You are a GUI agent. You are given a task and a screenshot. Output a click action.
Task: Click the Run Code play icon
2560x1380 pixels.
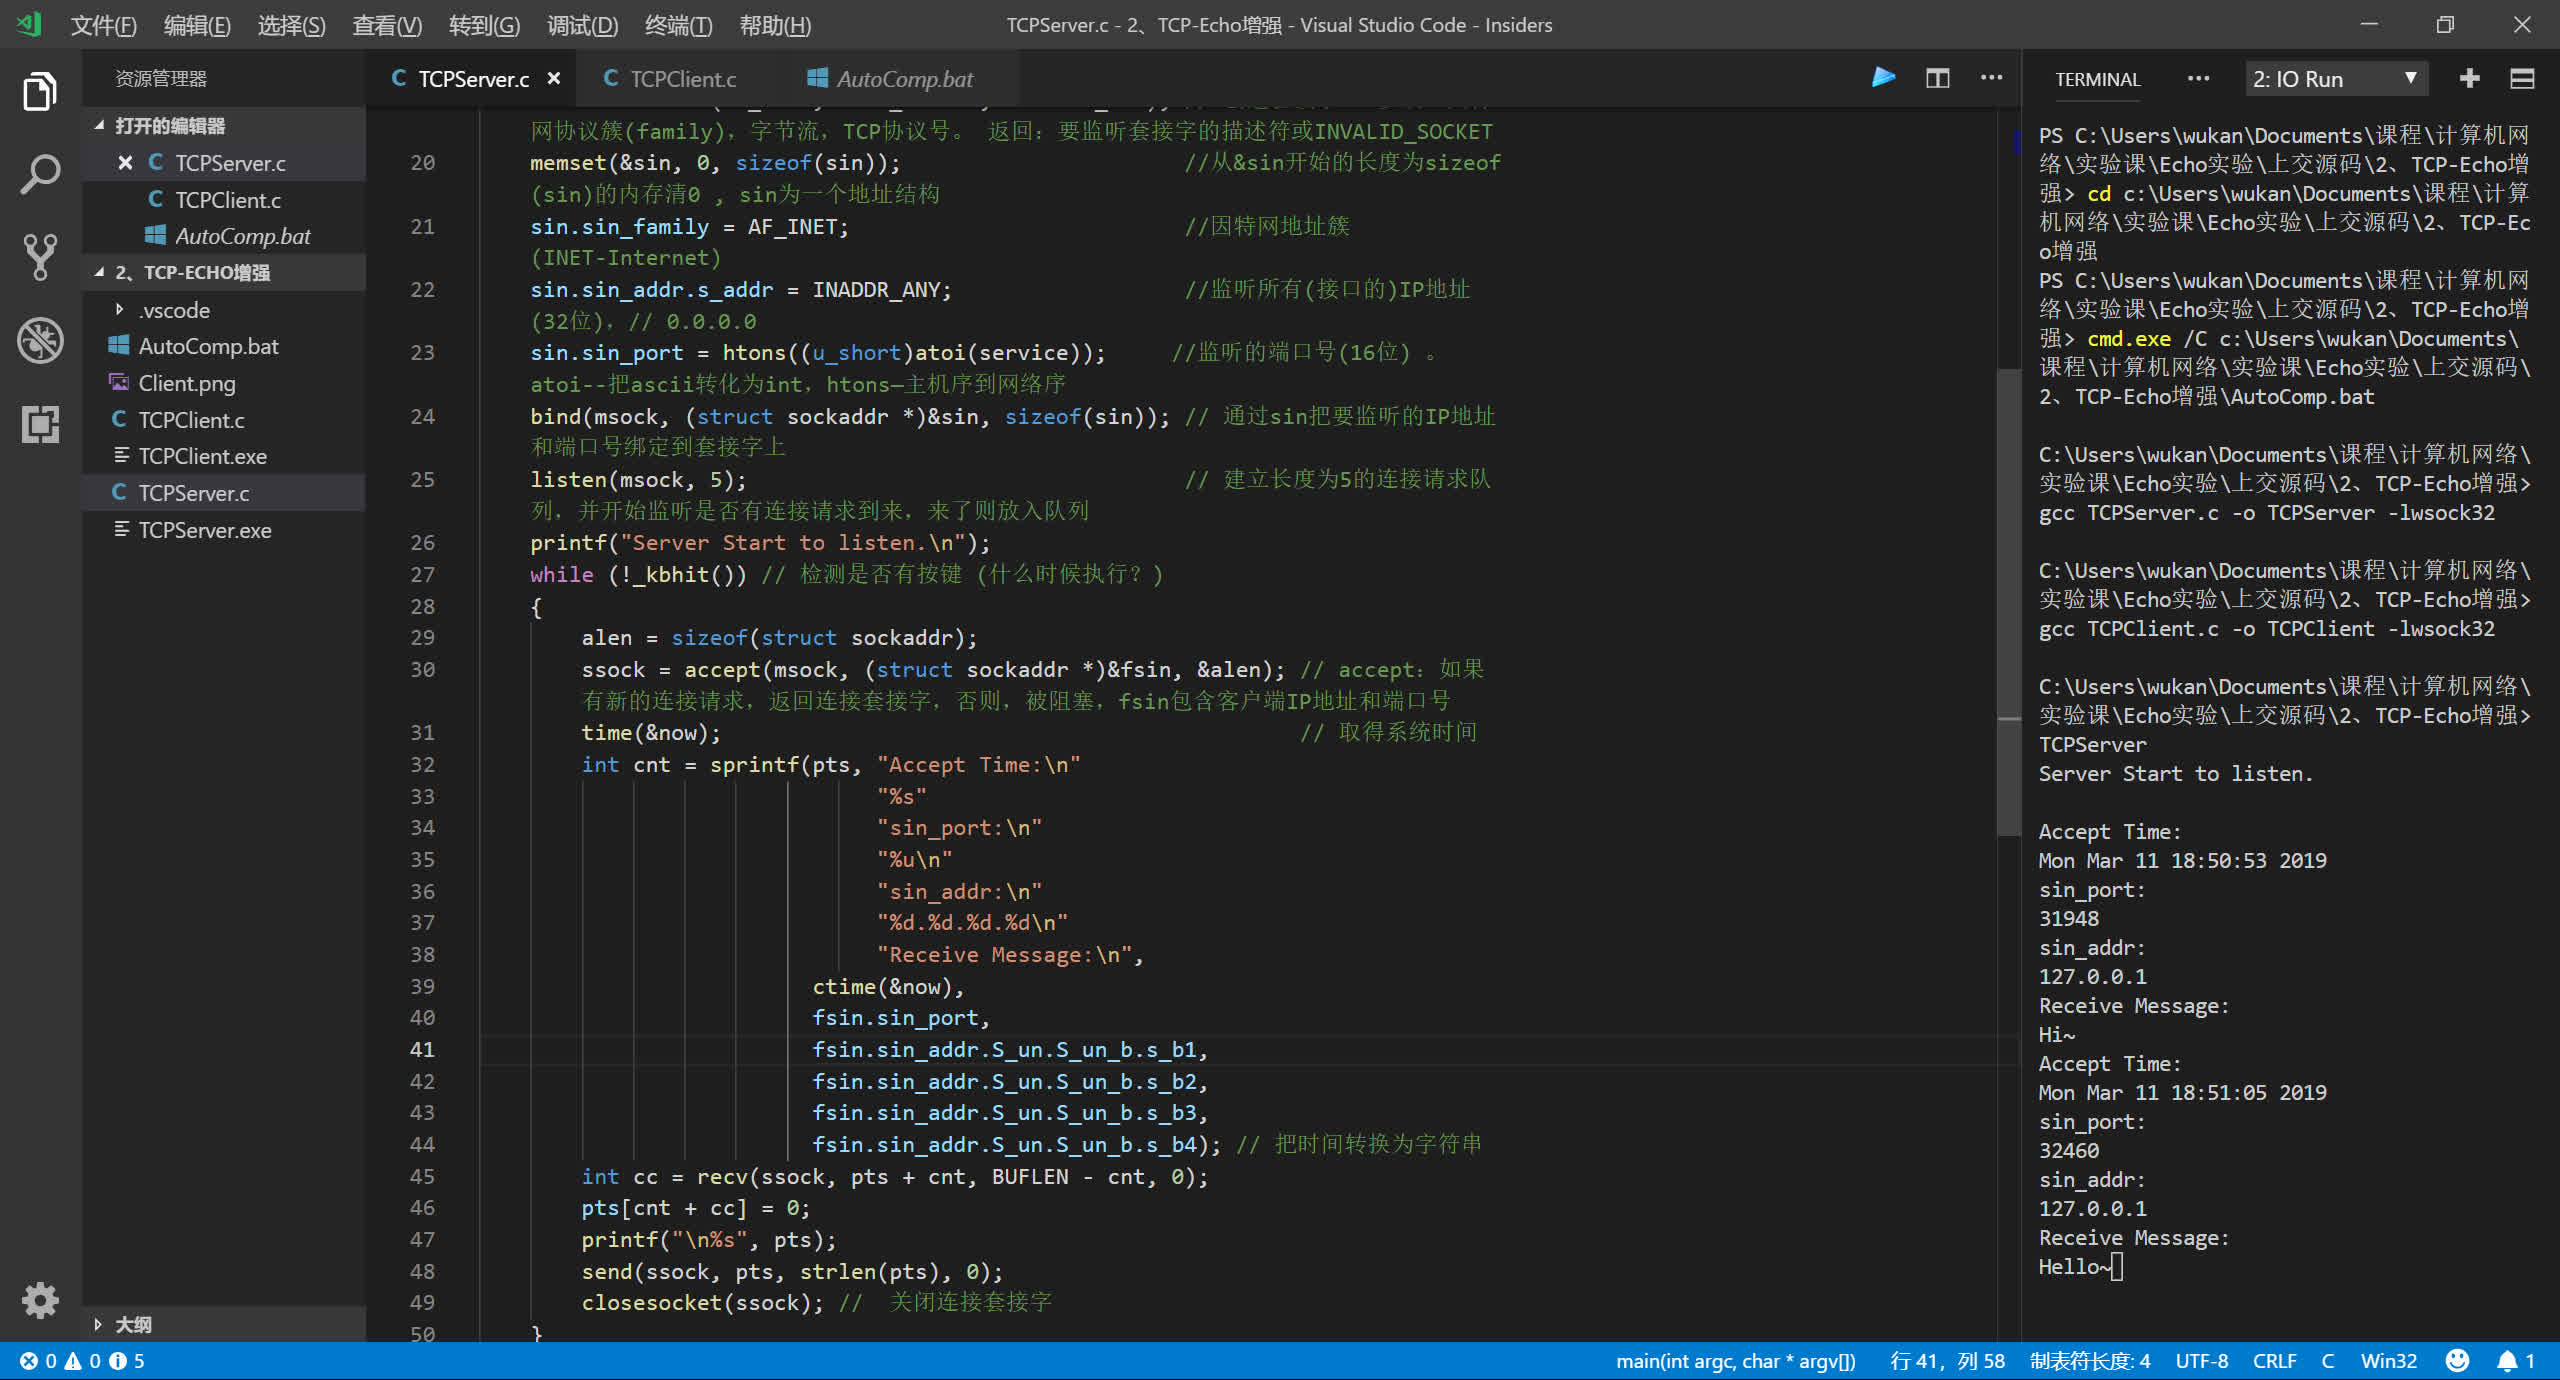[1883, 78]
